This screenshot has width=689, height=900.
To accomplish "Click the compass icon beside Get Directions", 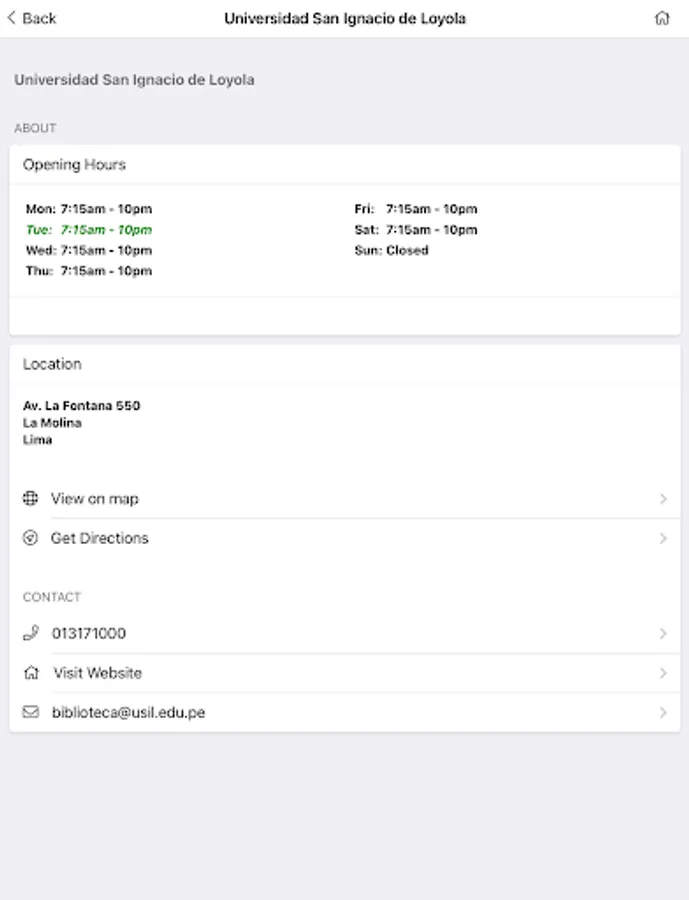I will [x=30, y=538].
